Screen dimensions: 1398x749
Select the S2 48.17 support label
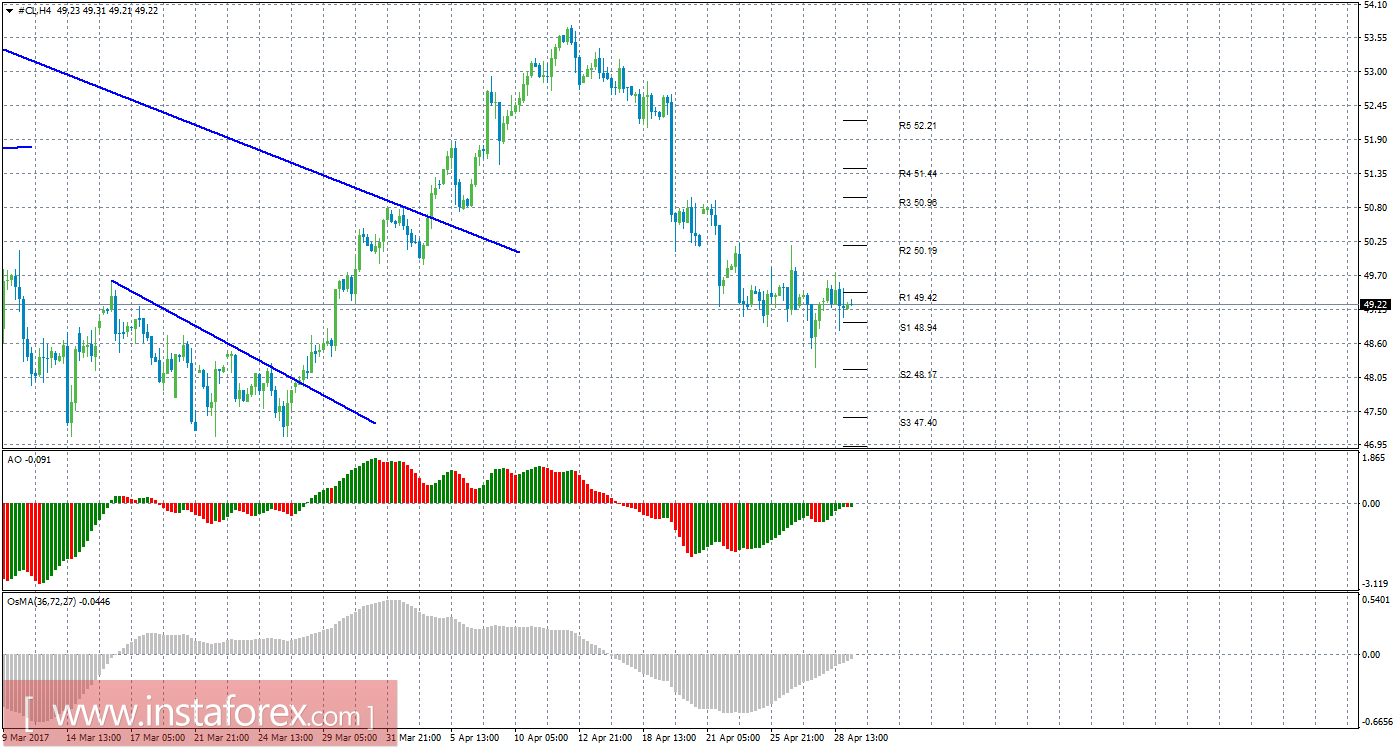coord(917,375)
